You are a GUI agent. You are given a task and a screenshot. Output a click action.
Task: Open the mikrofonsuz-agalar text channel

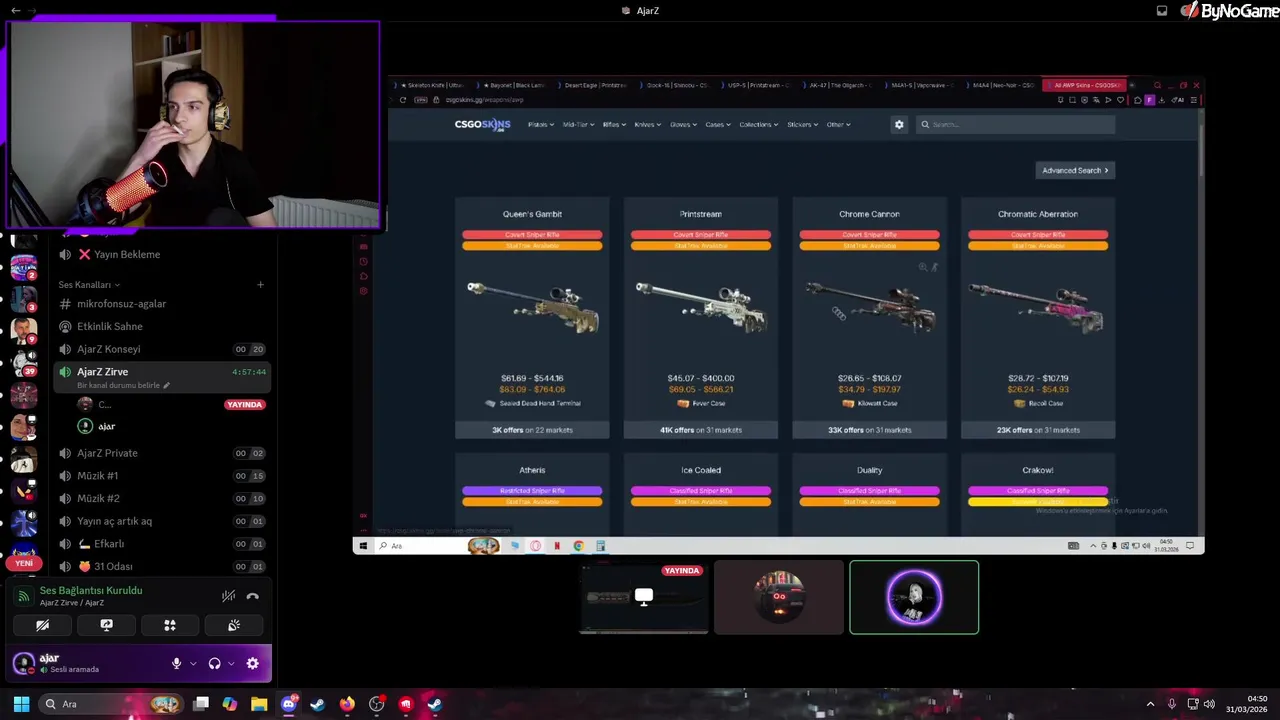160,304
